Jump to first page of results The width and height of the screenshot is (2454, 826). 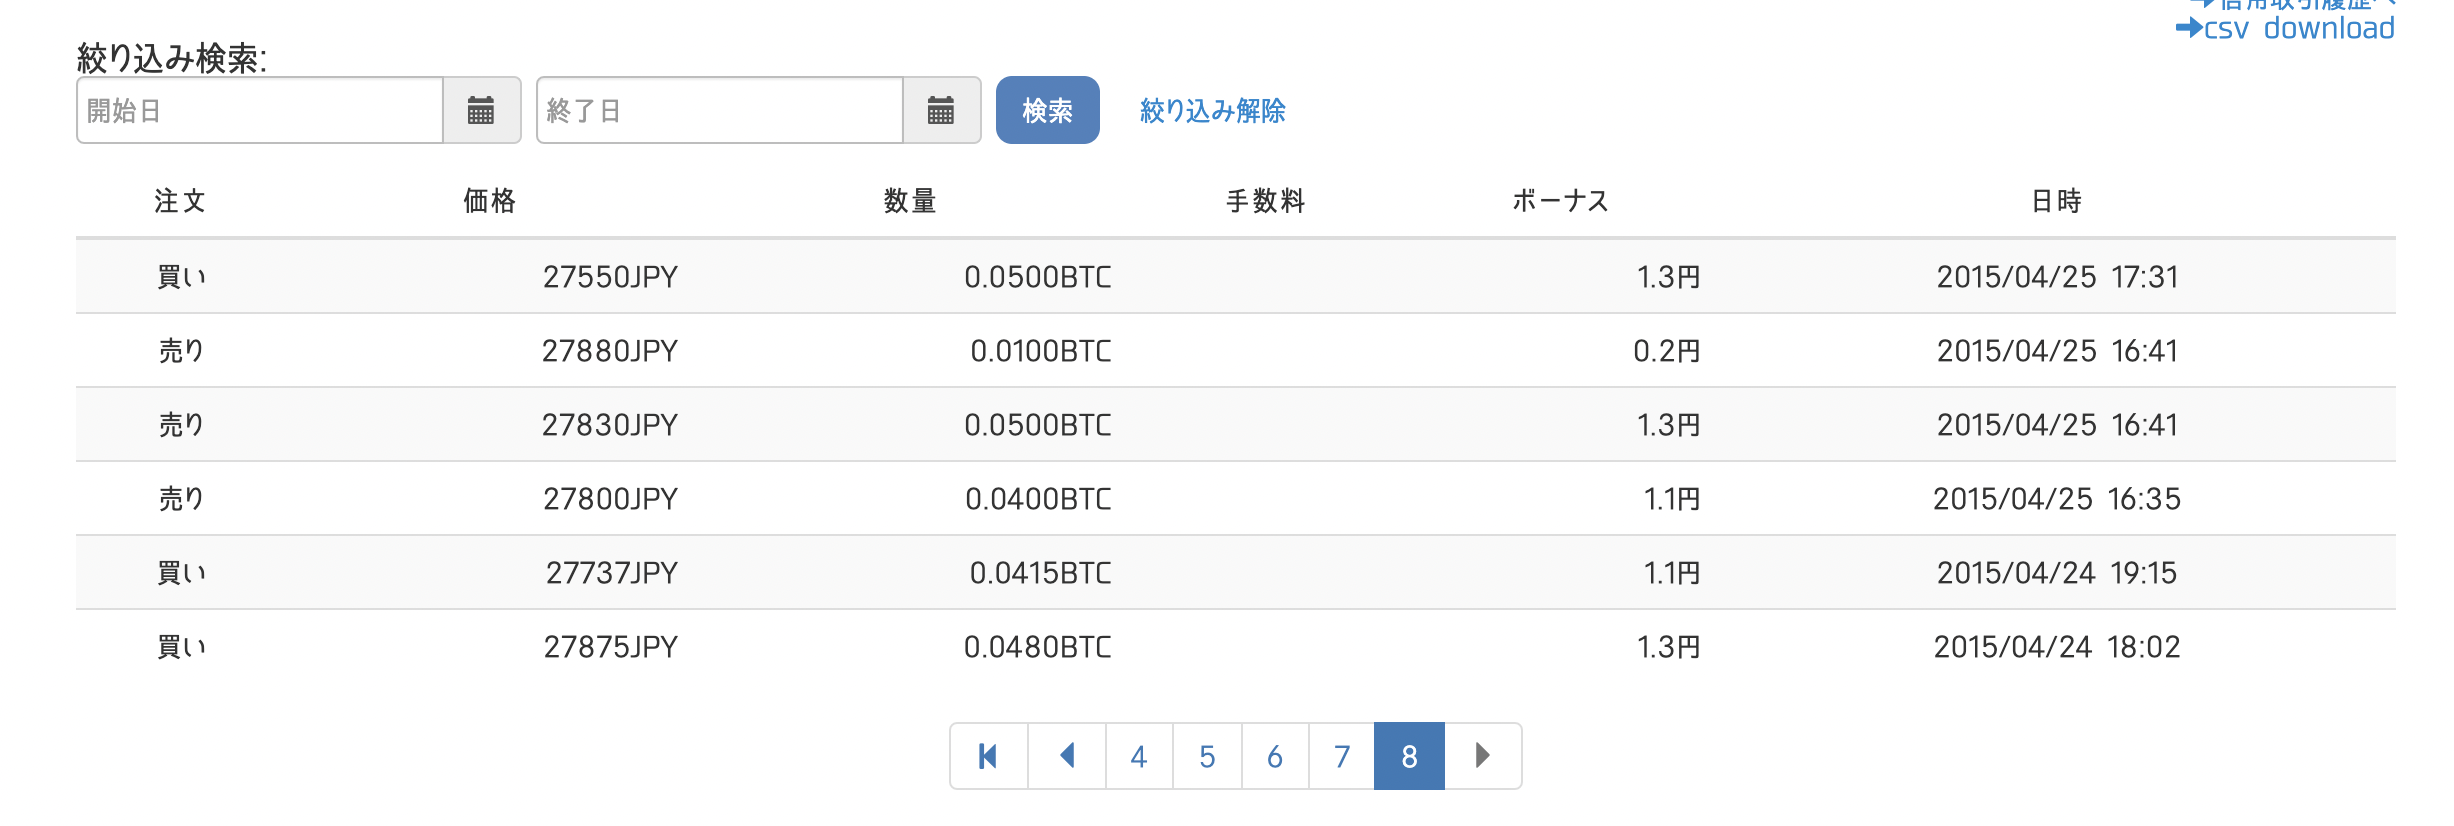989,756
